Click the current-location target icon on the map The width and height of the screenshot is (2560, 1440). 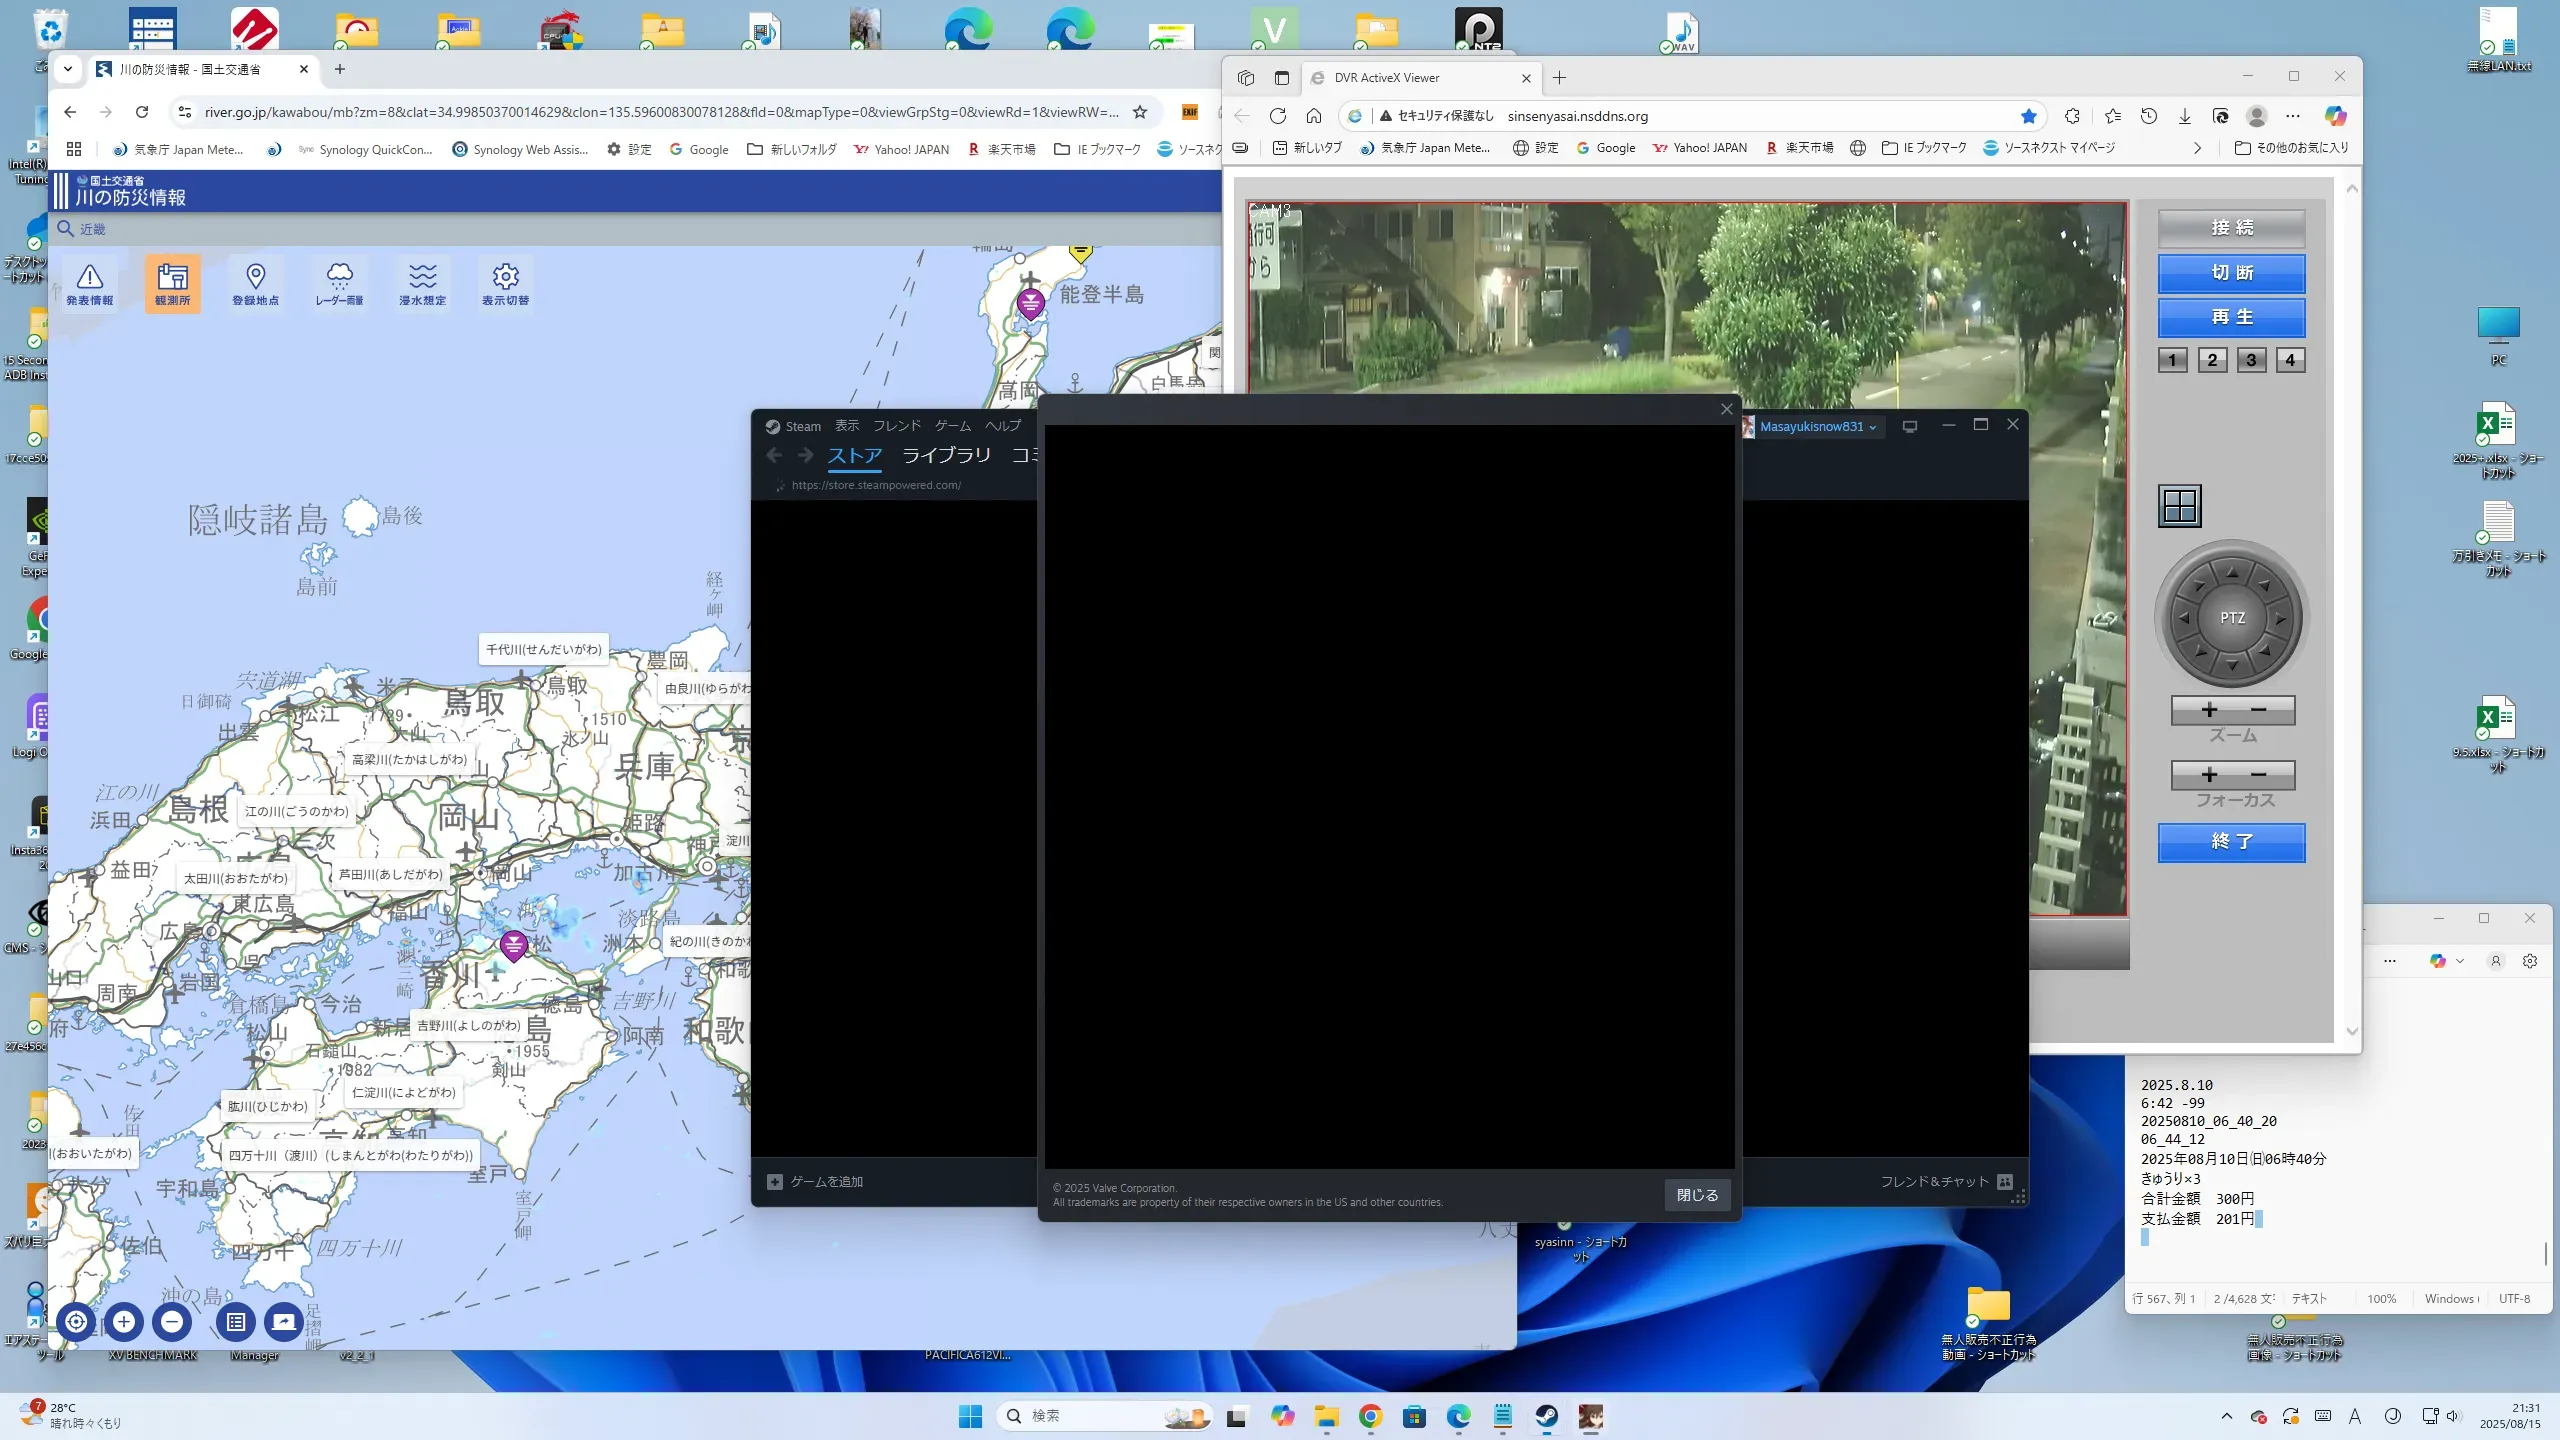pyautogui.click(x=76, y=1322)
